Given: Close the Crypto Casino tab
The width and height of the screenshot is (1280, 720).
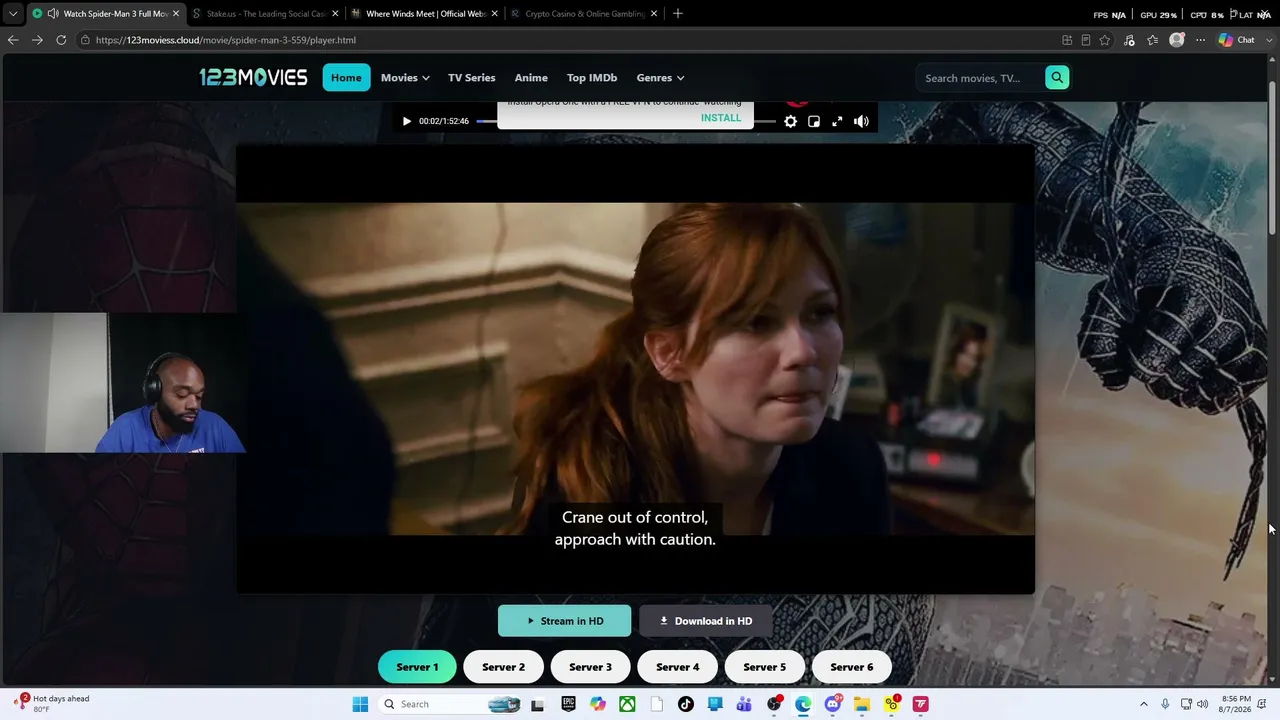Looking at the screenshot, I should [x=653, y=14].
